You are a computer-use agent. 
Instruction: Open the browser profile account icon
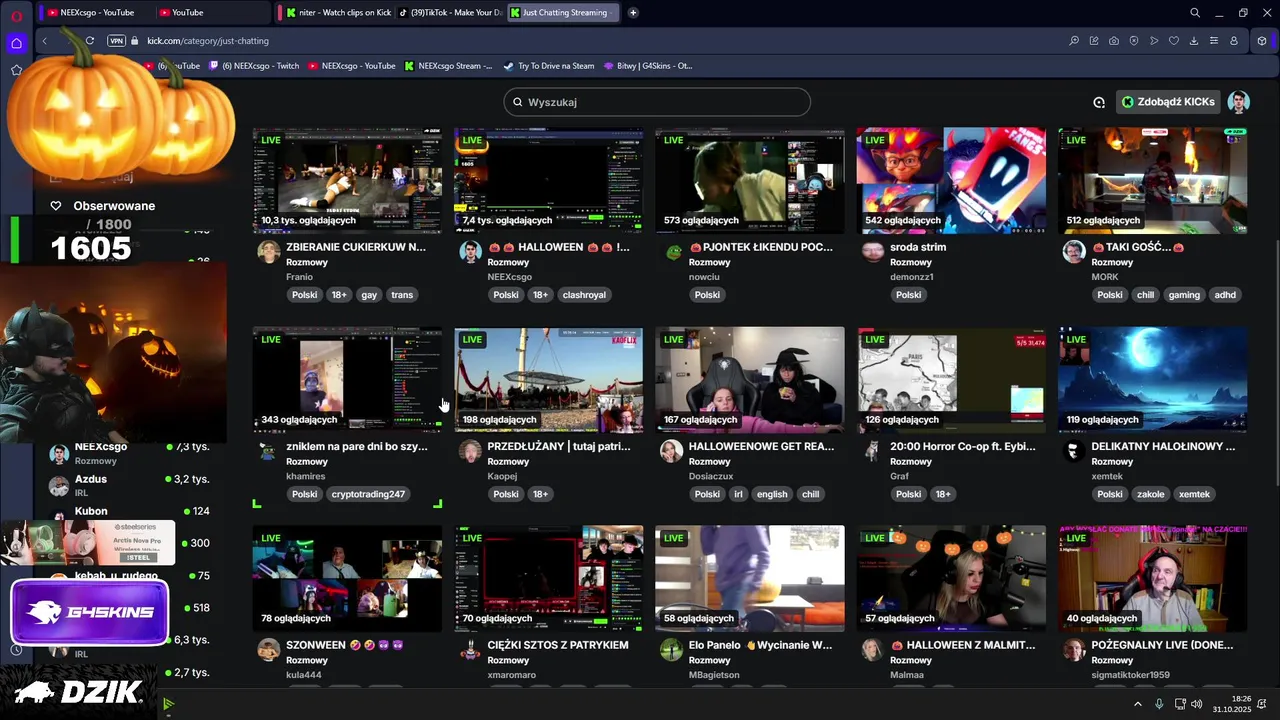[x=1234, y=41]
